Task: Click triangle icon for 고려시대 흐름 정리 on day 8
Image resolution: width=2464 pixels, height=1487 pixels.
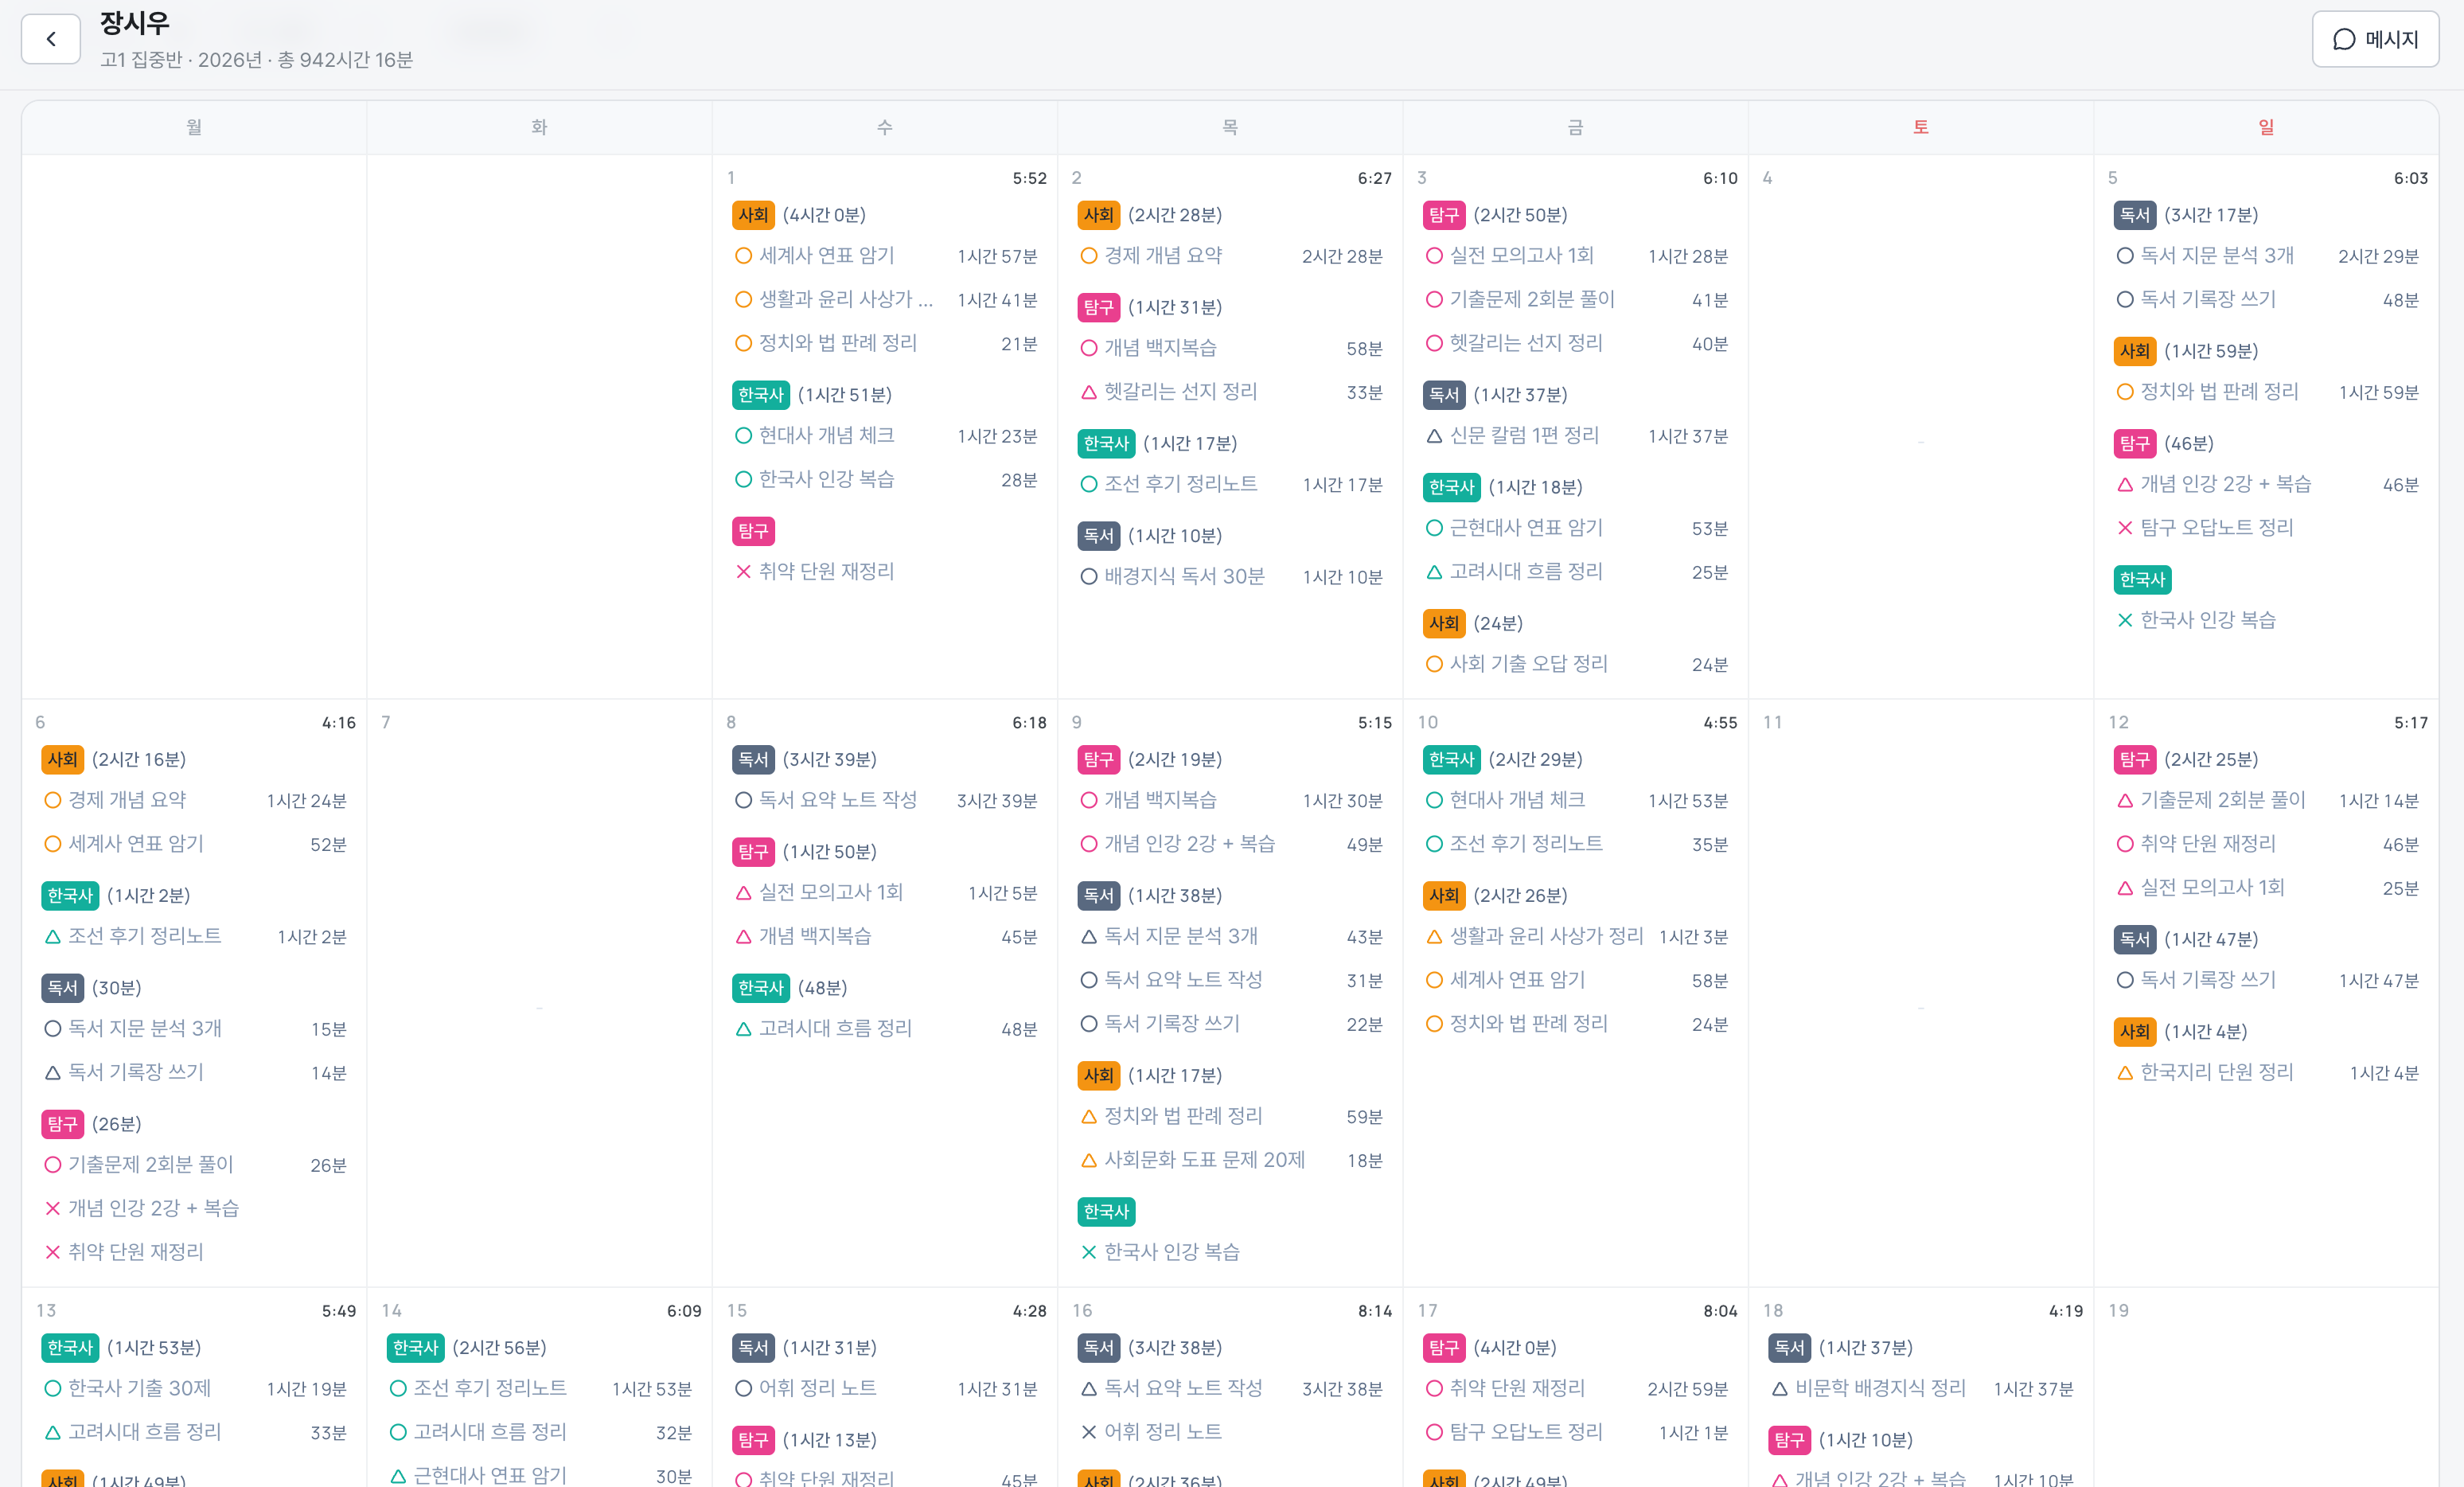Action: coord(743,1028)
